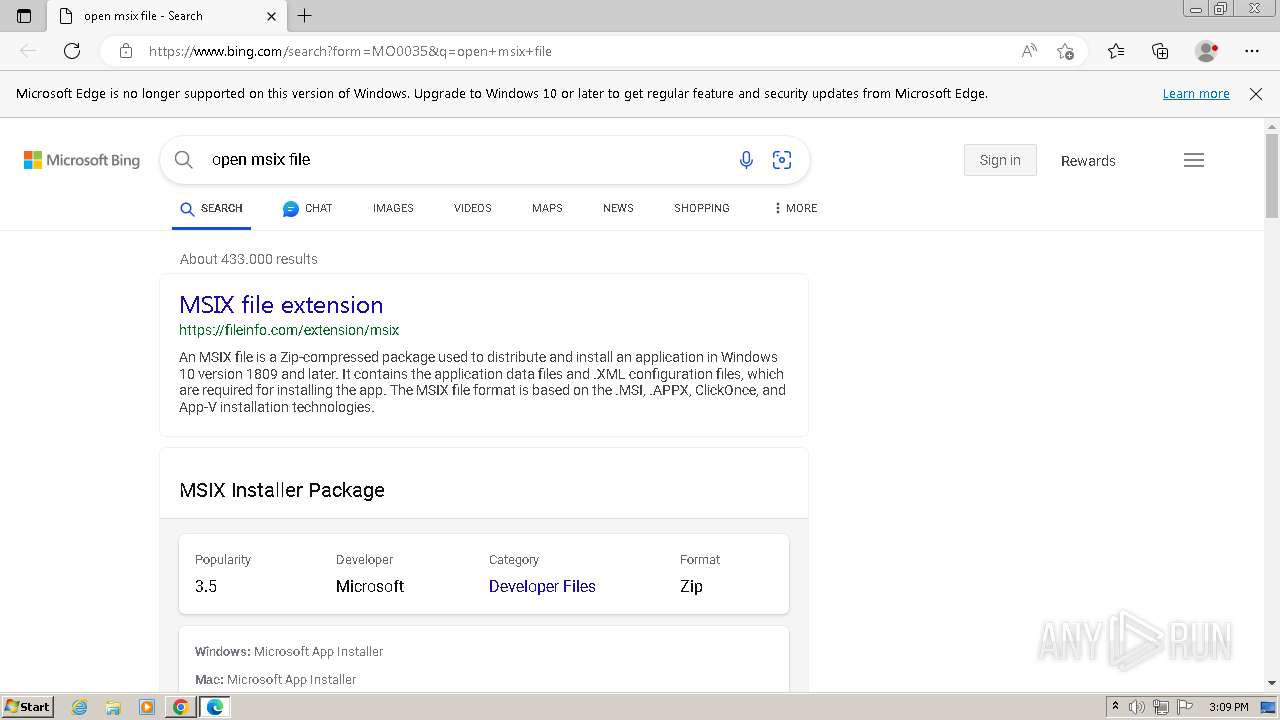Click the address bar URL
The image size is (1280, 720).
(x=350, y=51)
